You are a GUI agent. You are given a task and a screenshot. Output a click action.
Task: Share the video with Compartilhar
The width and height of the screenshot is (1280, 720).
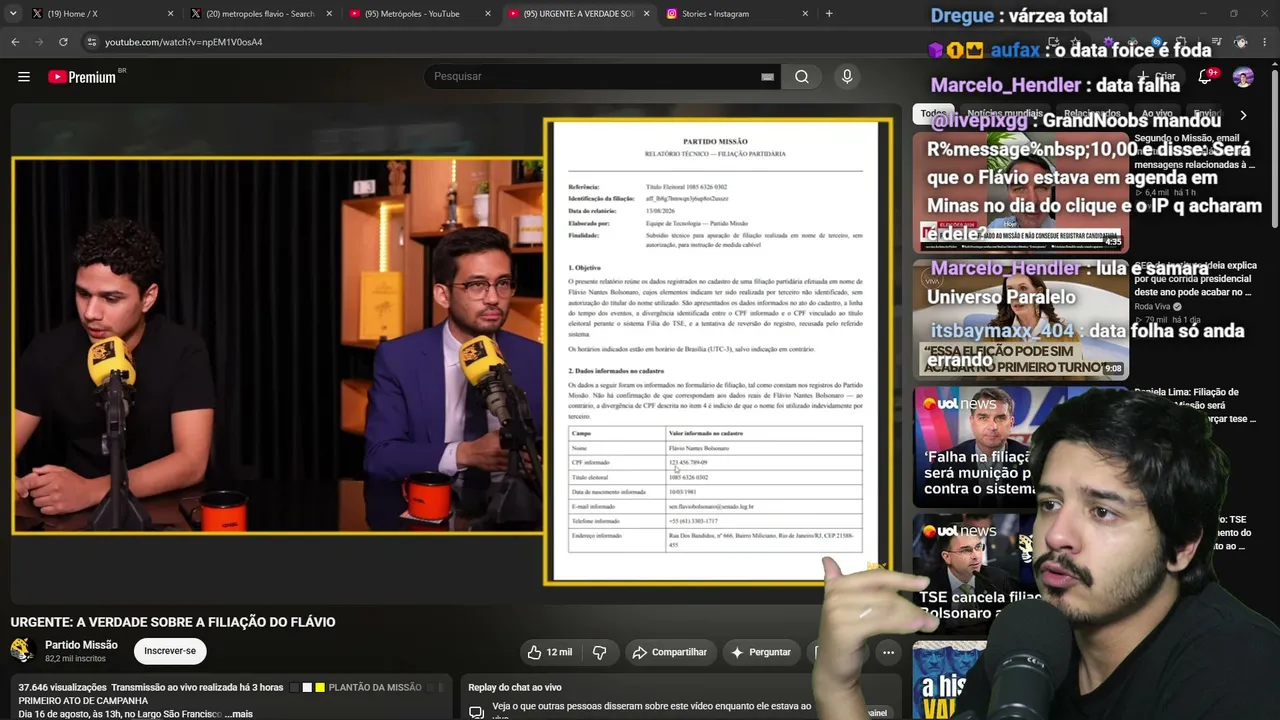click(670, 652)
